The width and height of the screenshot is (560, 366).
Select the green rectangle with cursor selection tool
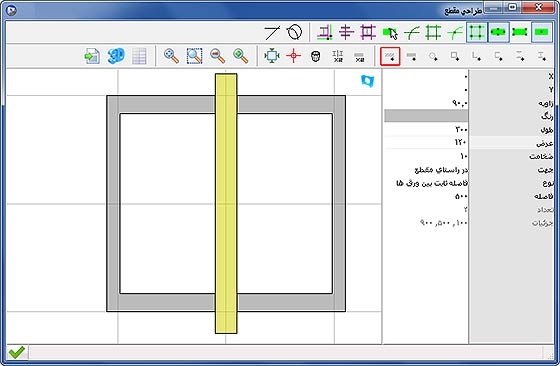pos(390,33)
